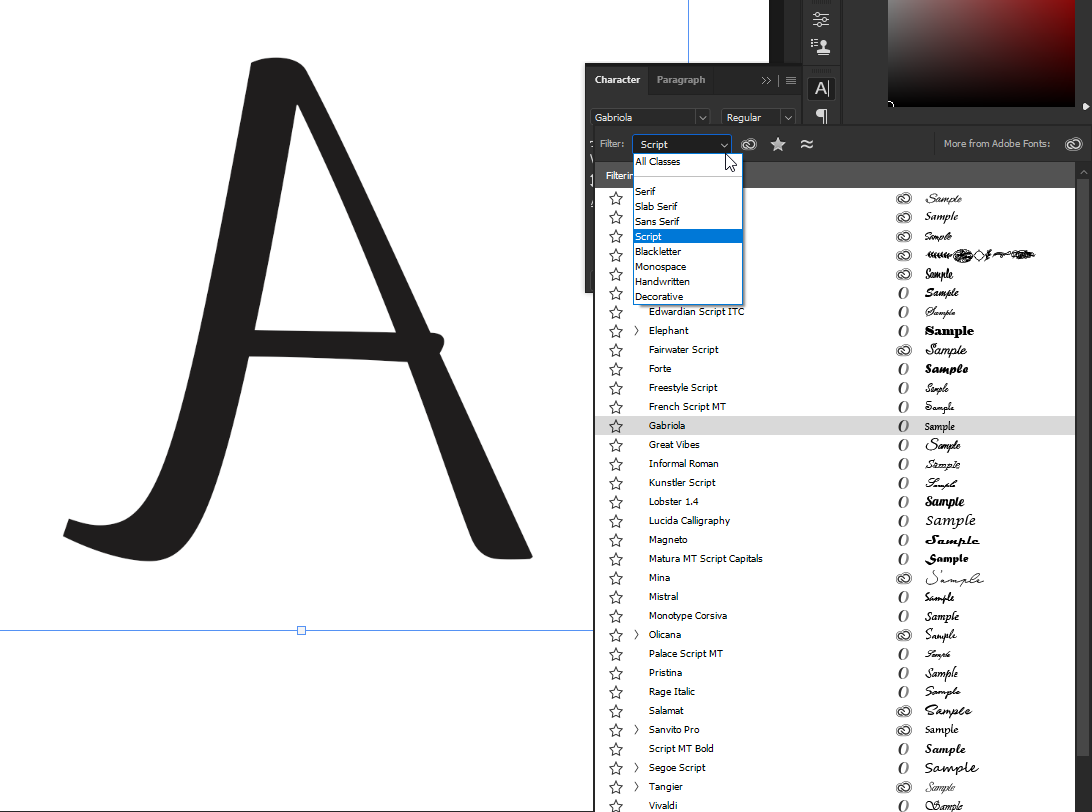
Task: Expand the Elephant font family chevron
Action: pos(637,330)
